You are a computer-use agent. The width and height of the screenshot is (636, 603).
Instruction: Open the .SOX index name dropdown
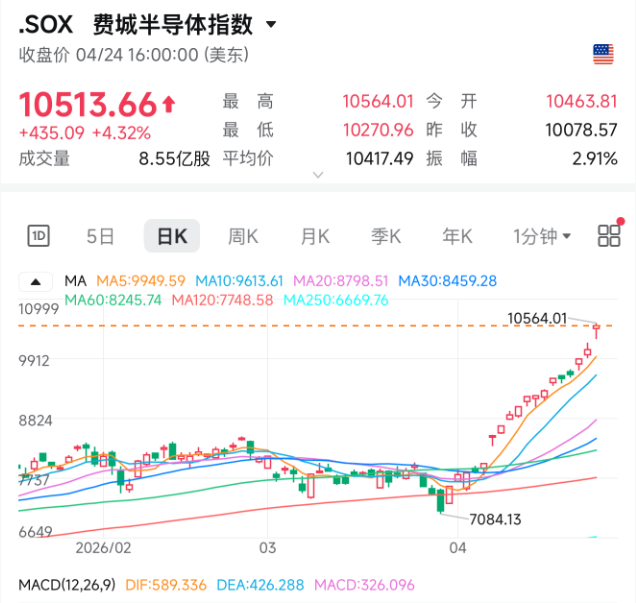pyautogui.click(x=272, y=24)
